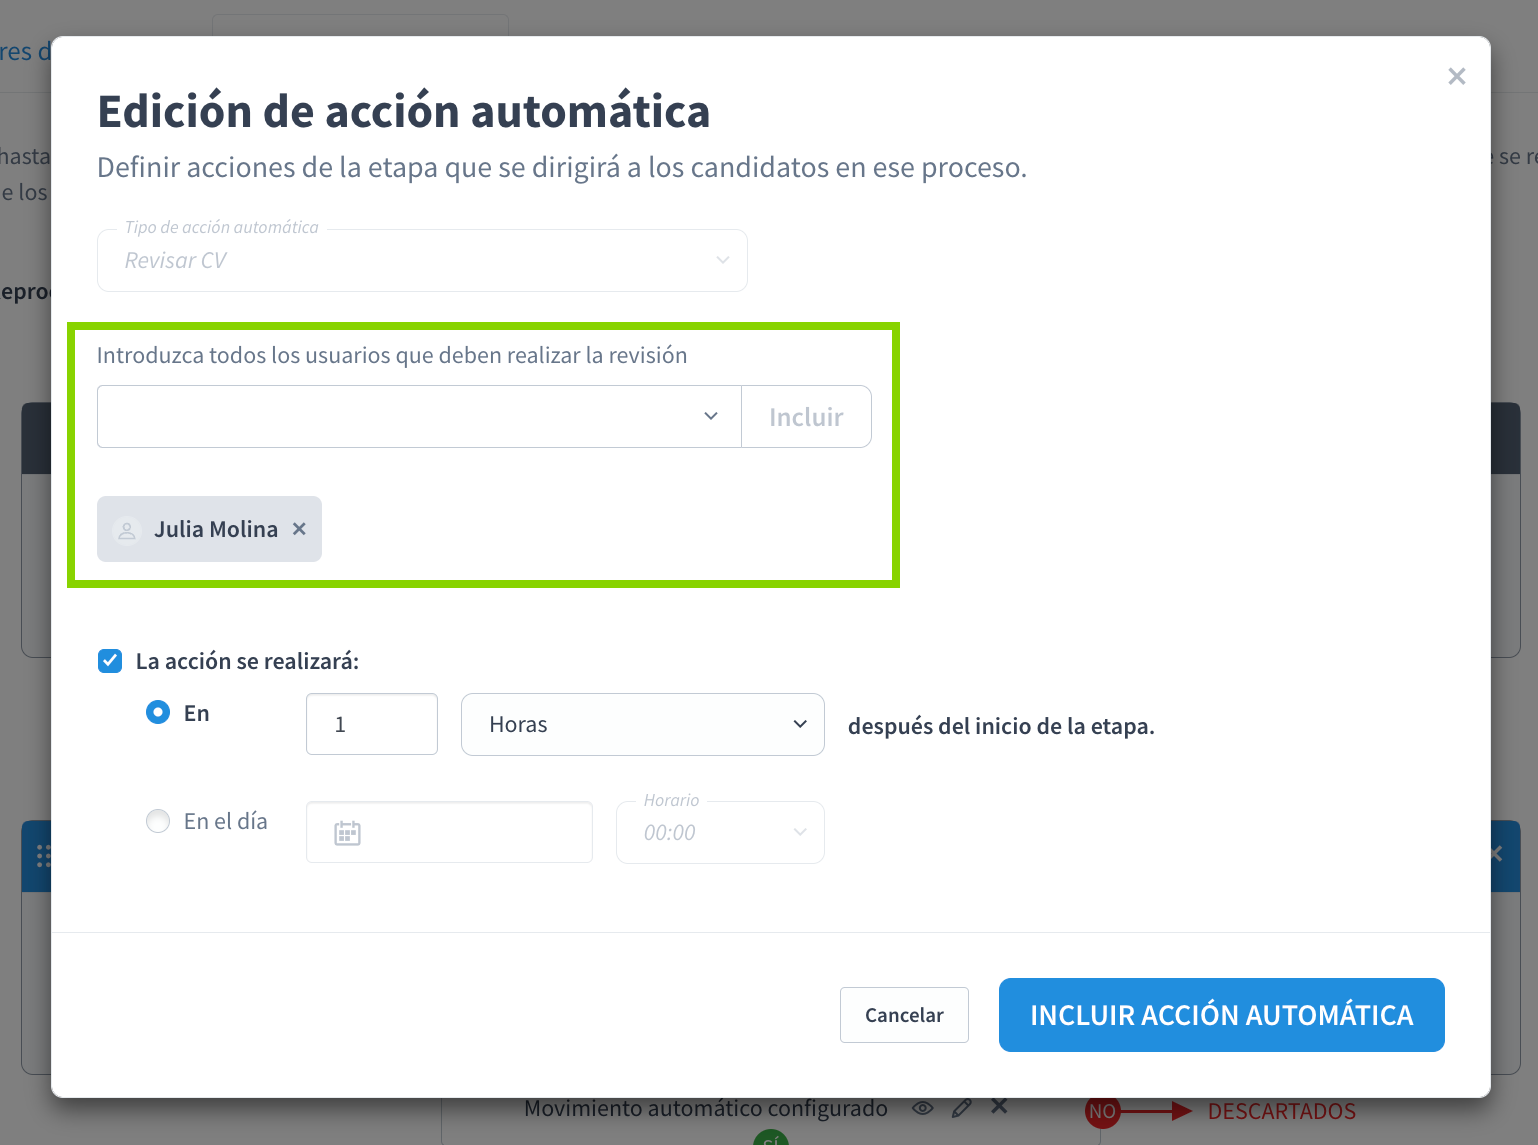The width and height of the screenshot is (1538, 1145).
Task: Click the green SÍ badge
Action: 770,1138
